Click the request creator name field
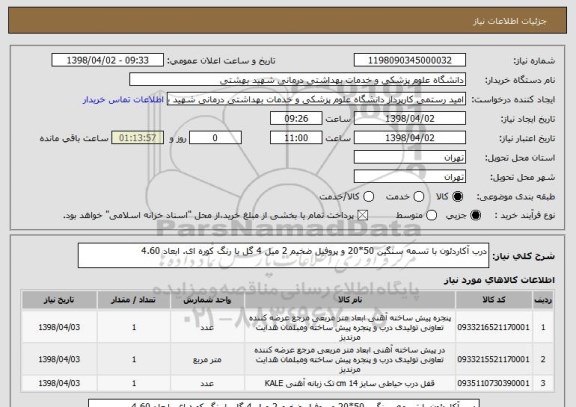576x407 pixels. [x=316, y=100]
